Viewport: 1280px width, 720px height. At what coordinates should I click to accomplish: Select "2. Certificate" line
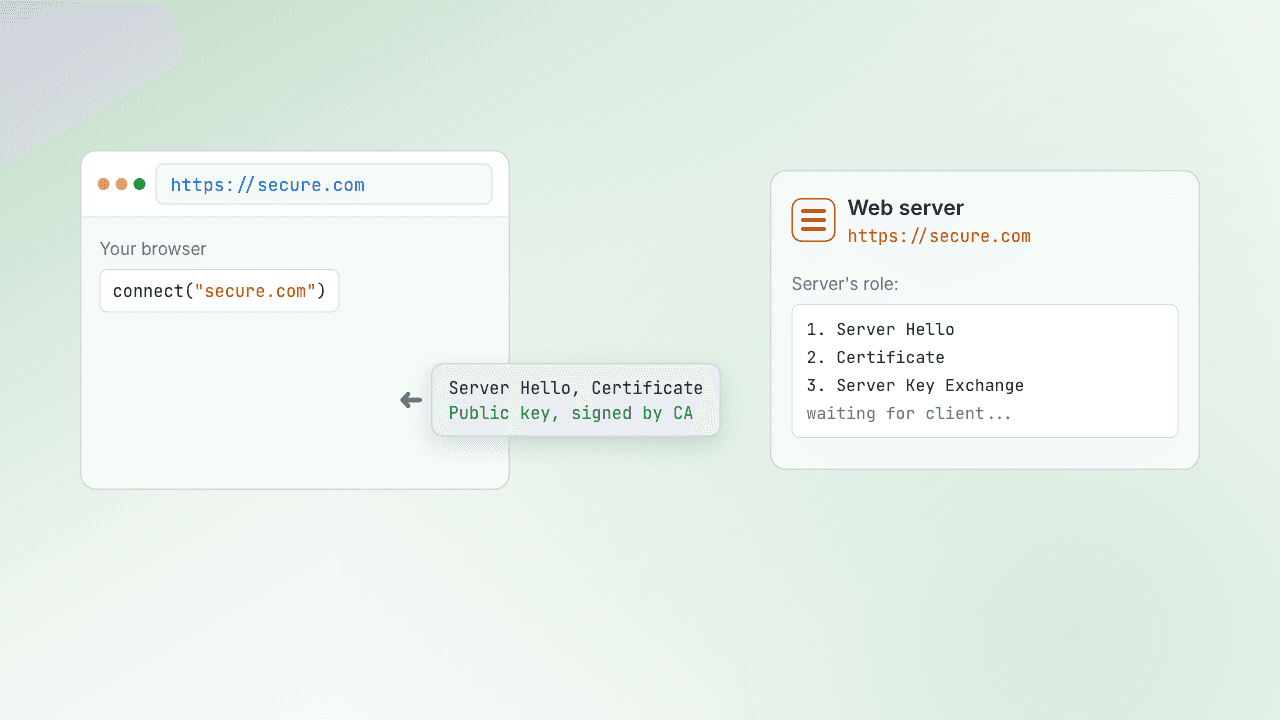click(876, 357)
